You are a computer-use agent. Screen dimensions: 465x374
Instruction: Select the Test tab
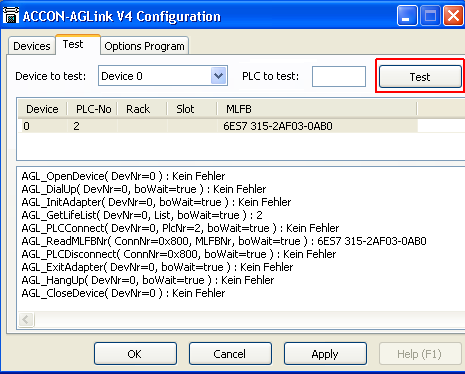click(x=78, y=44)
